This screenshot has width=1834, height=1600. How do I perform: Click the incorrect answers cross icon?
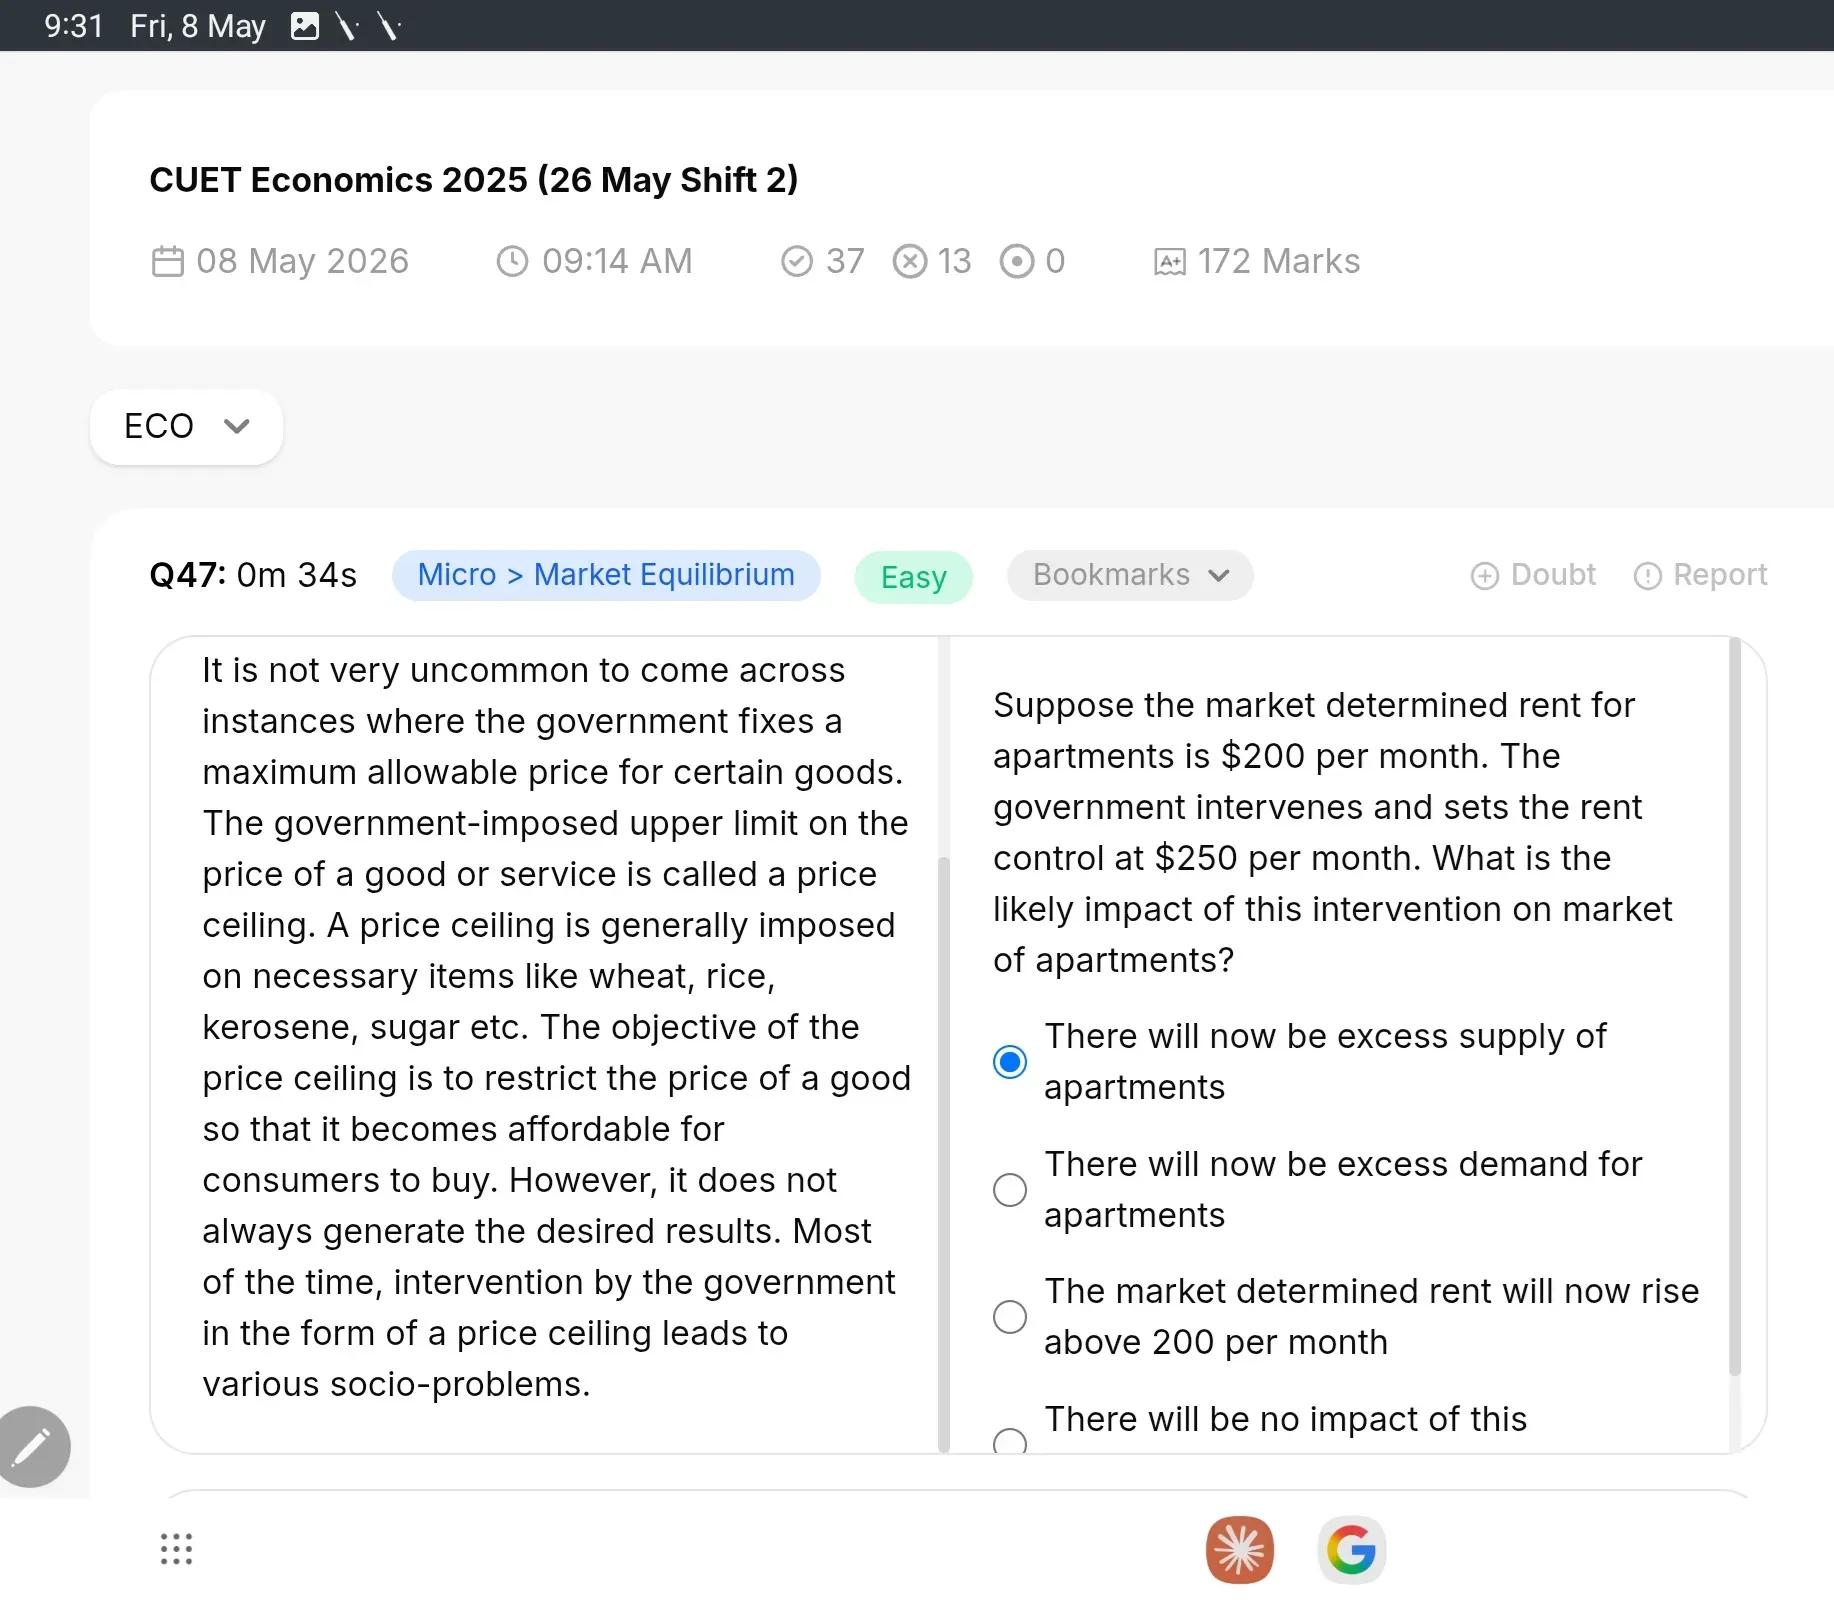910,262
